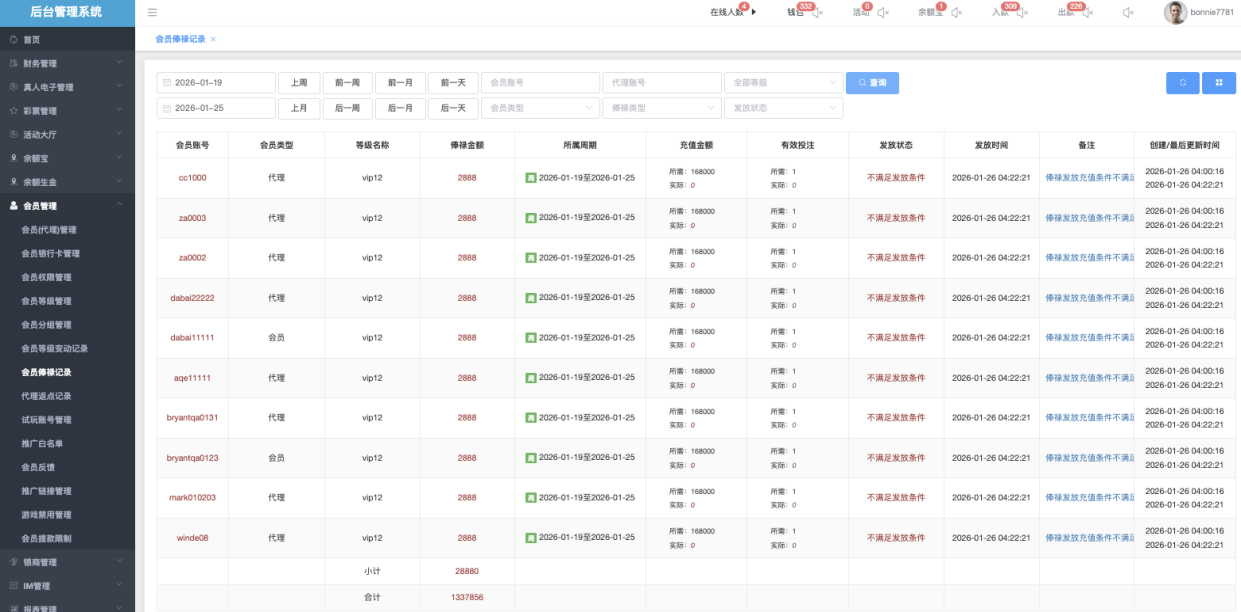Select 代理返点记录 from the sidebar menu

46,396
